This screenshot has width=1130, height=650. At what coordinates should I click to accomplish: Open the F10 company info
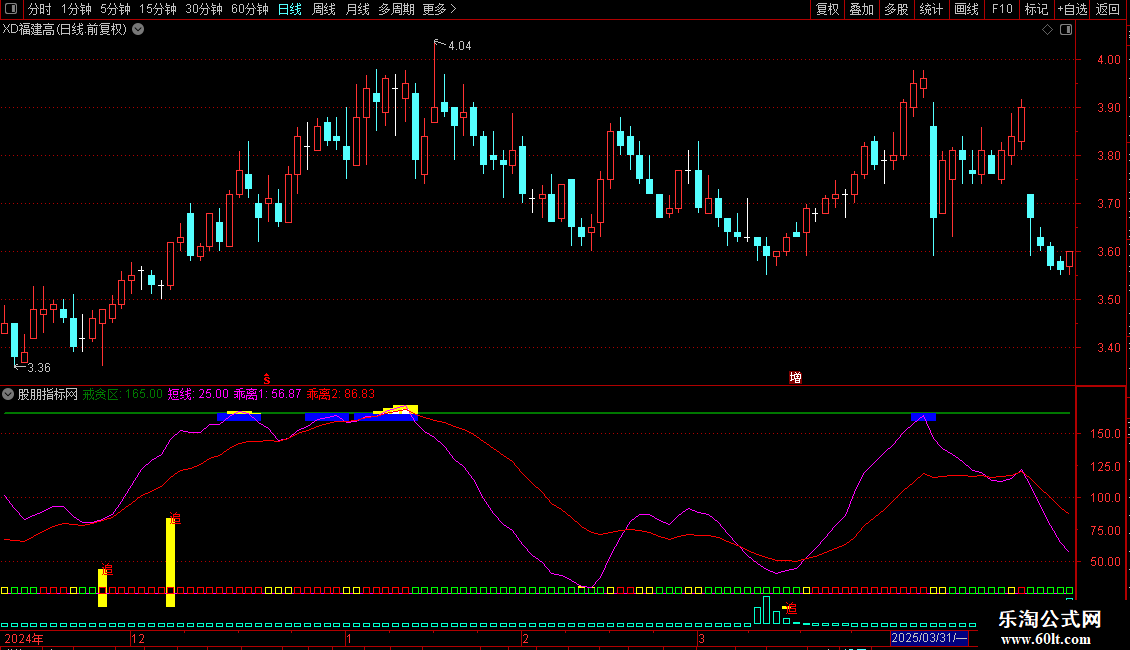point(1002,9)
